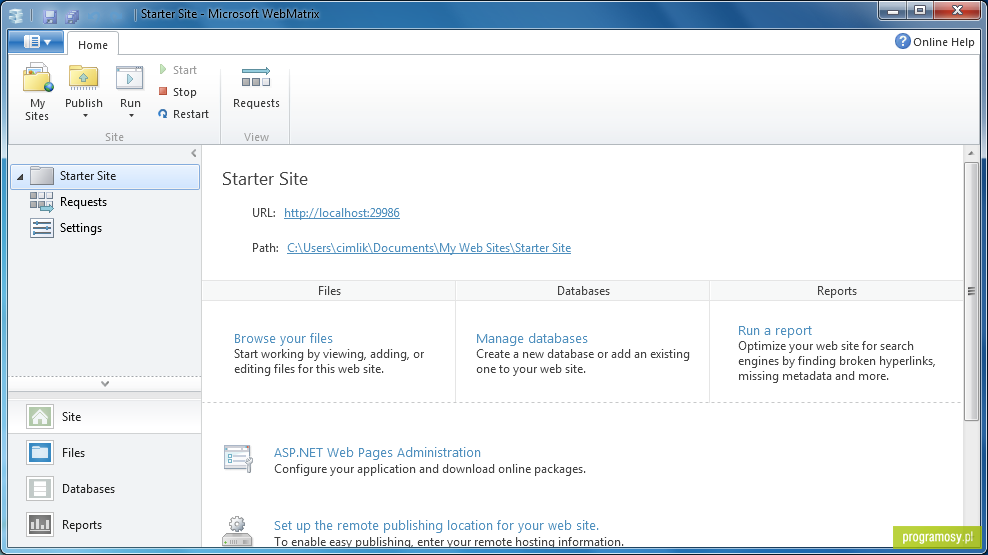
Task: Click the remote publishing gear server icon
Action: [x=238, y=531]
